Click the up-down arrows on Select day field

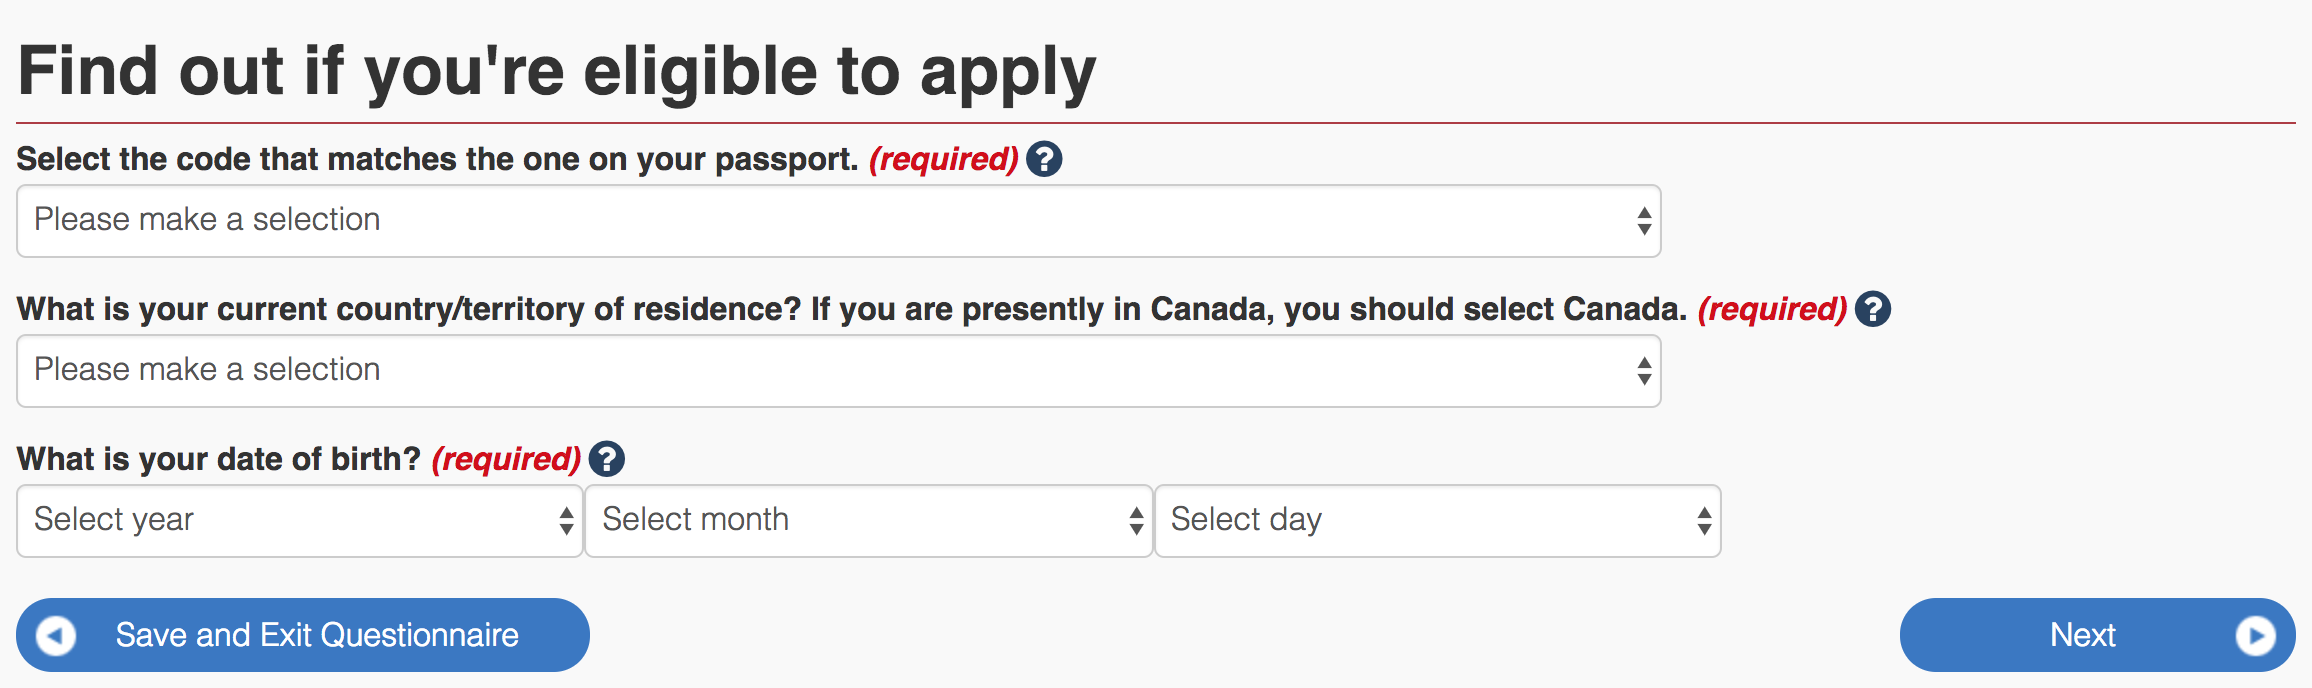(1703, 521)
